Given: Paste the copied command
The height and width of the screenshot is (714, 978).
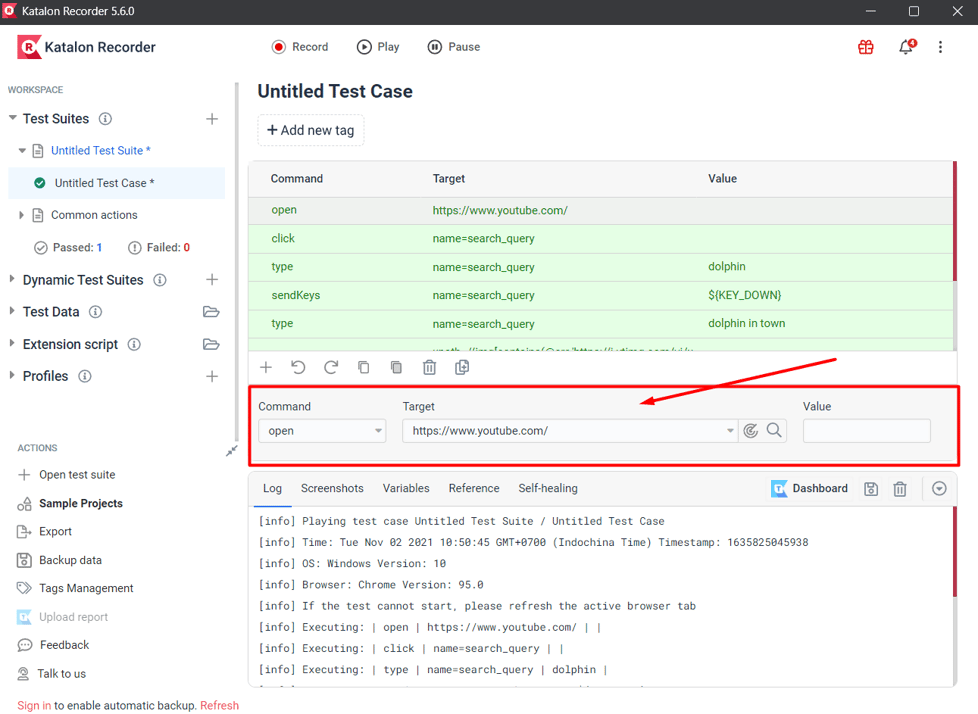Looking at the screenshot, I should [396, 367].
